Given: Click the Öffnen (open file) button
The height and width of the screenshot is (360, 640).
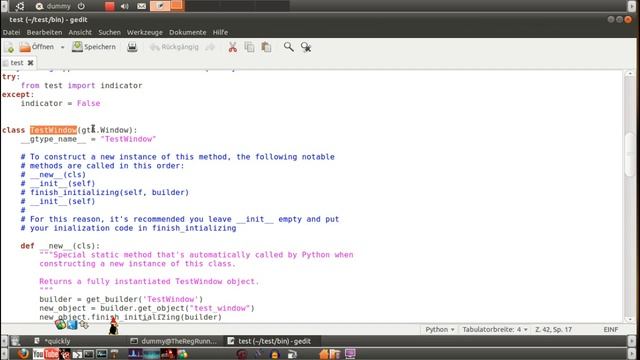Looking at the screenshot, I should [x=37, y=47].
